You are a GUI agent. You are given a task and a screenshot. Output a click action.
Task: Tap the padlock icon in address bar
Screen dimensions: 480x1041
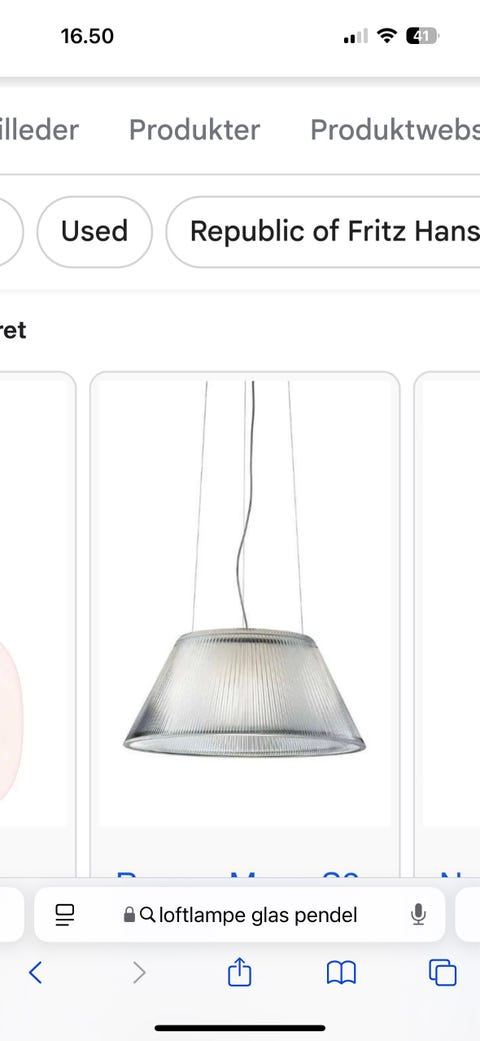(x=129, y=916)
